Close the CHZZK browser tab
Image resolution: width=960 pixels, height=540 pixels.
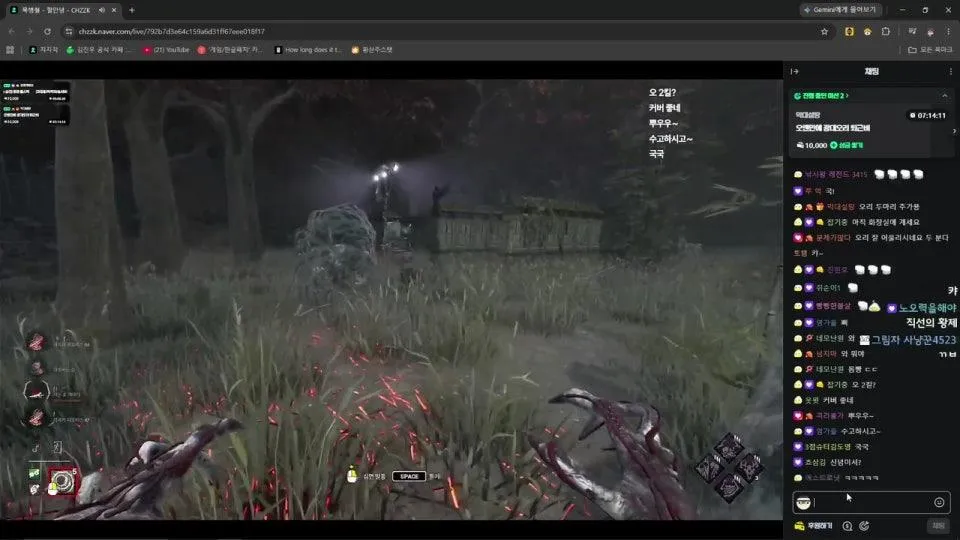click(114, 10)
